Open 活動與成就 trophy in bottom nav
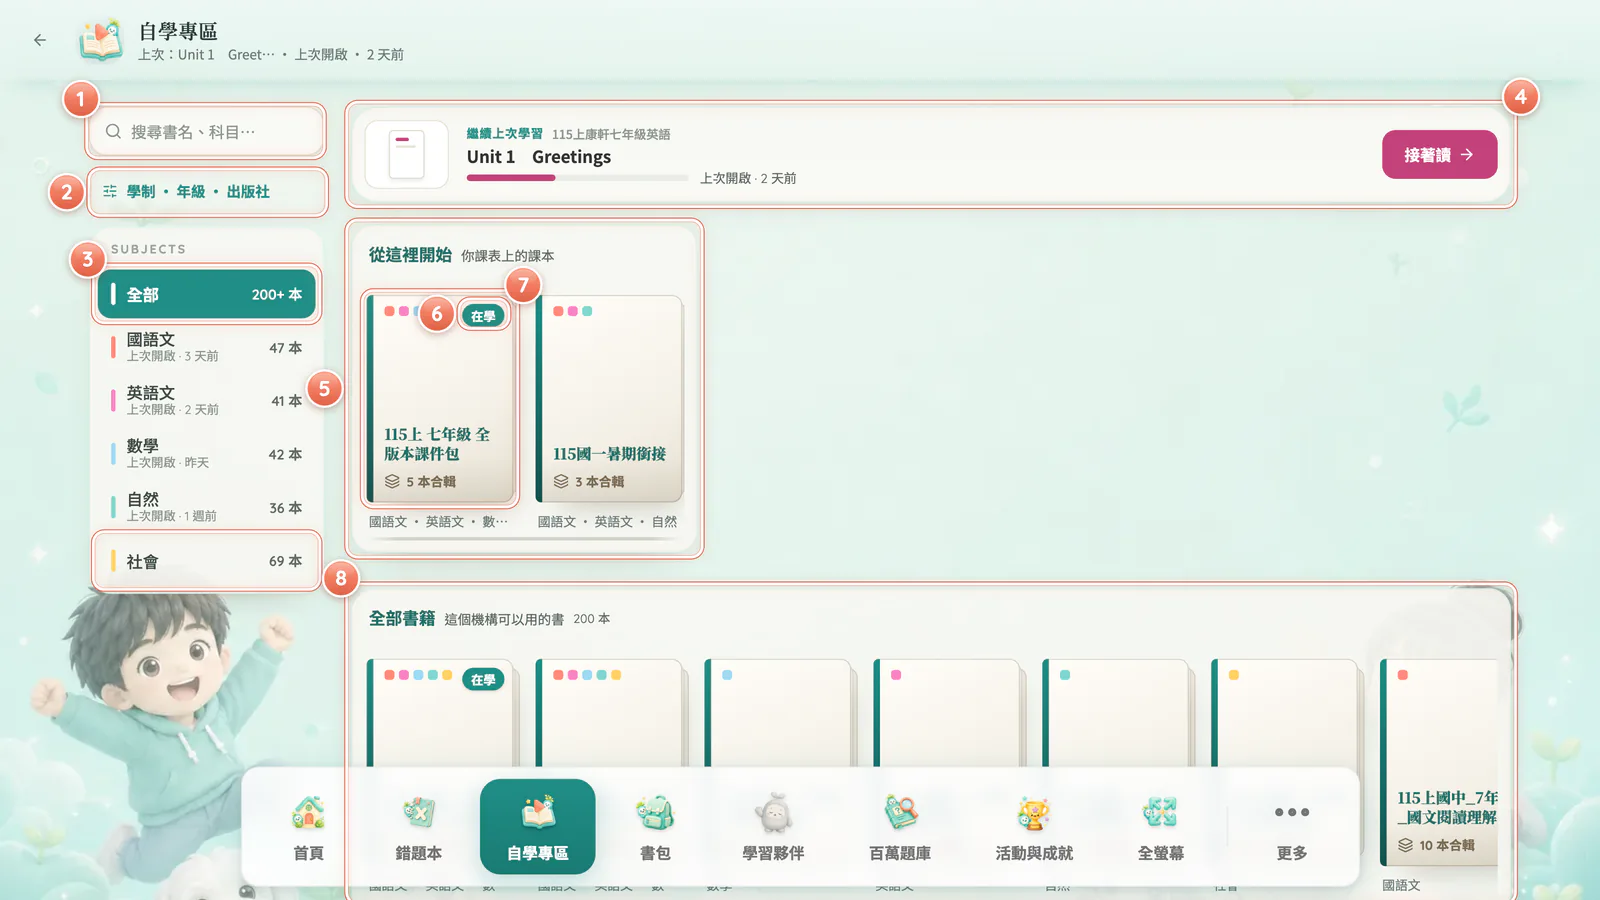This screenshot has height=900, width=1600. pyautogui.click(x=1034, y=827)
